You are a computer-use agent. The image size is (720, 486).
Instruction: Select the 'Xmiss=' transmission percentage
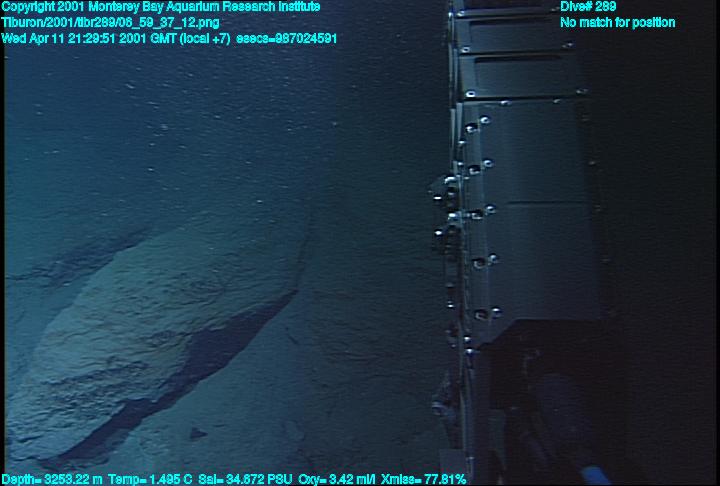[x=424, y=480]
